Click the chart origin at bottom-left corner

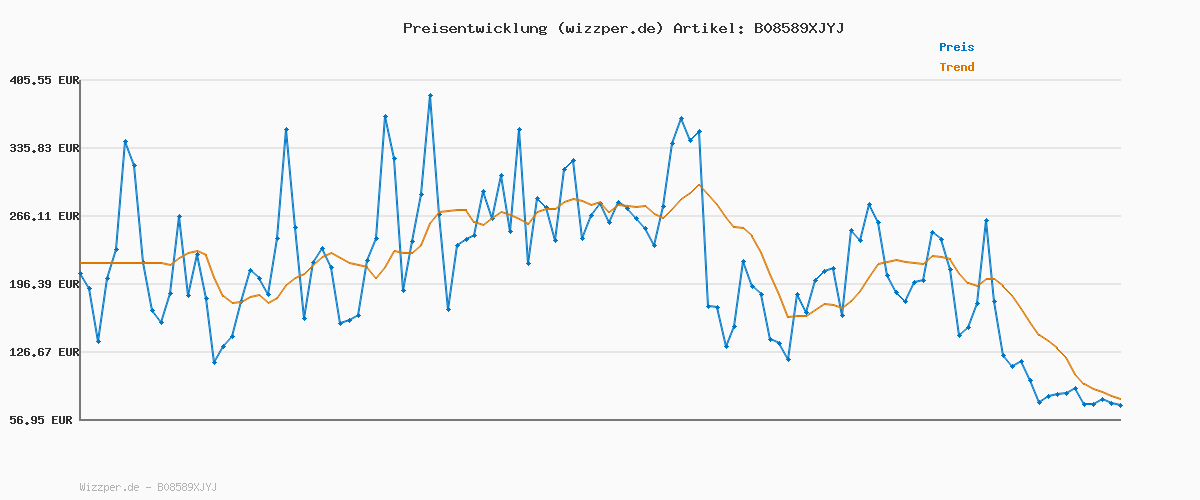click(80, 420)
